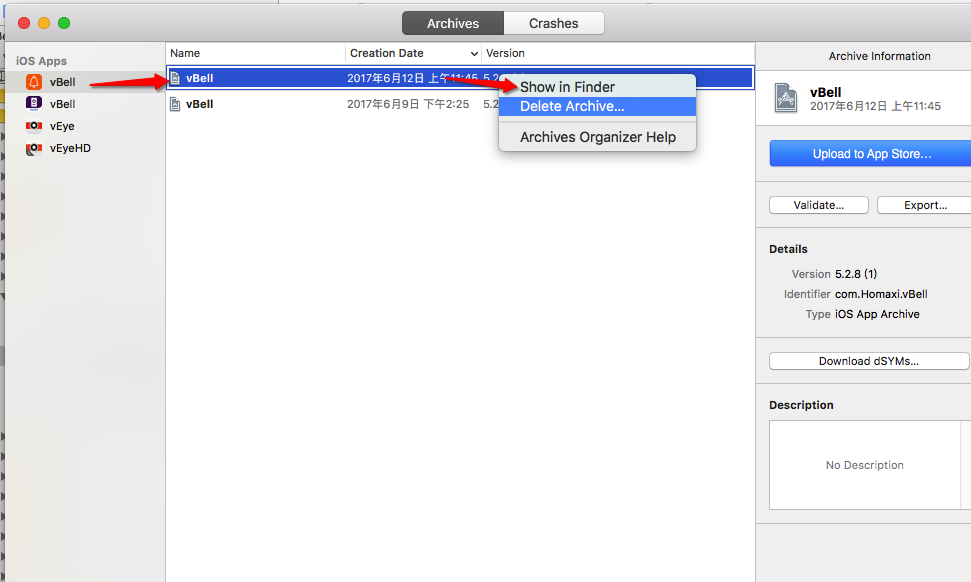Close the Organizer window with red button

24,23
